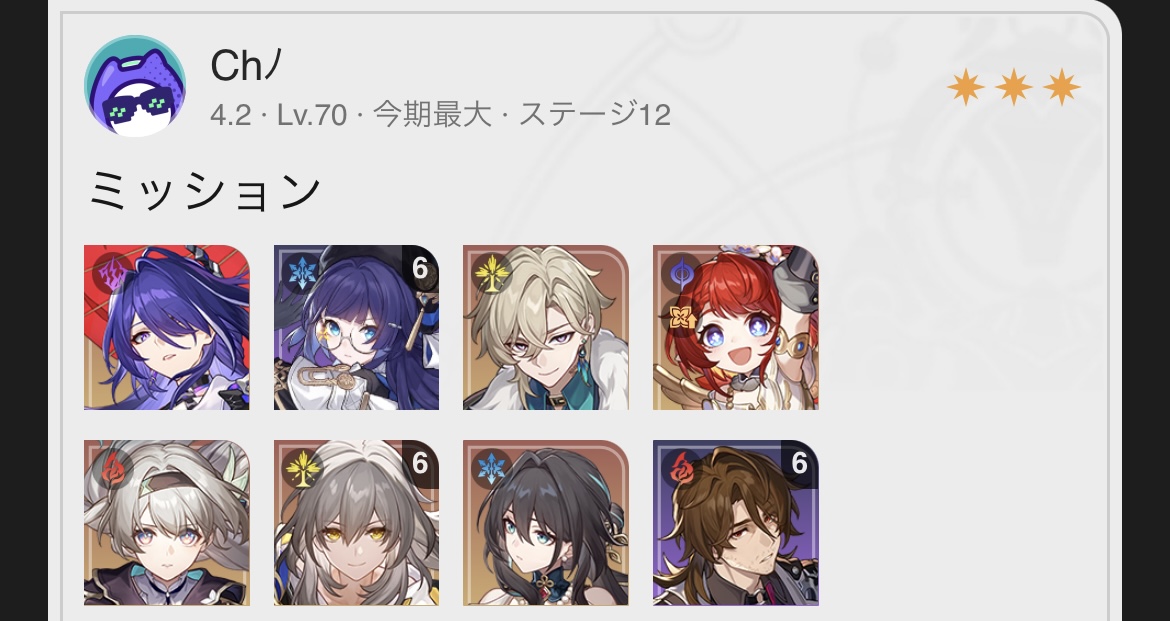Click the golden path icon on the red-haired girl
The image size is (1170, 621).
(x=680, y=318)
